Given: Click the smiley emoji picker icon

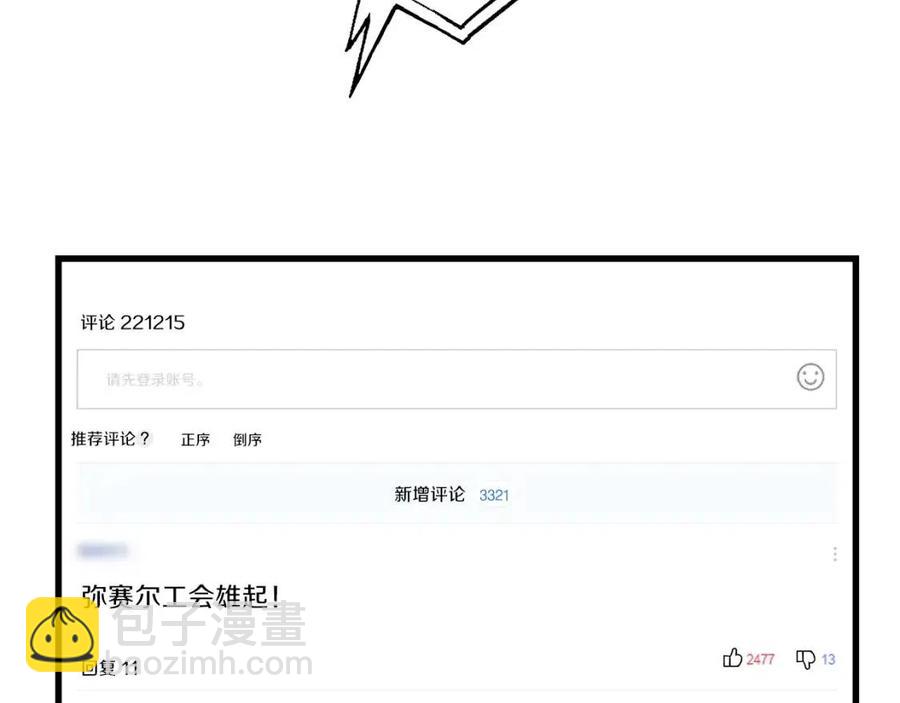Looking at the screenshot, I should coord(810,377).
